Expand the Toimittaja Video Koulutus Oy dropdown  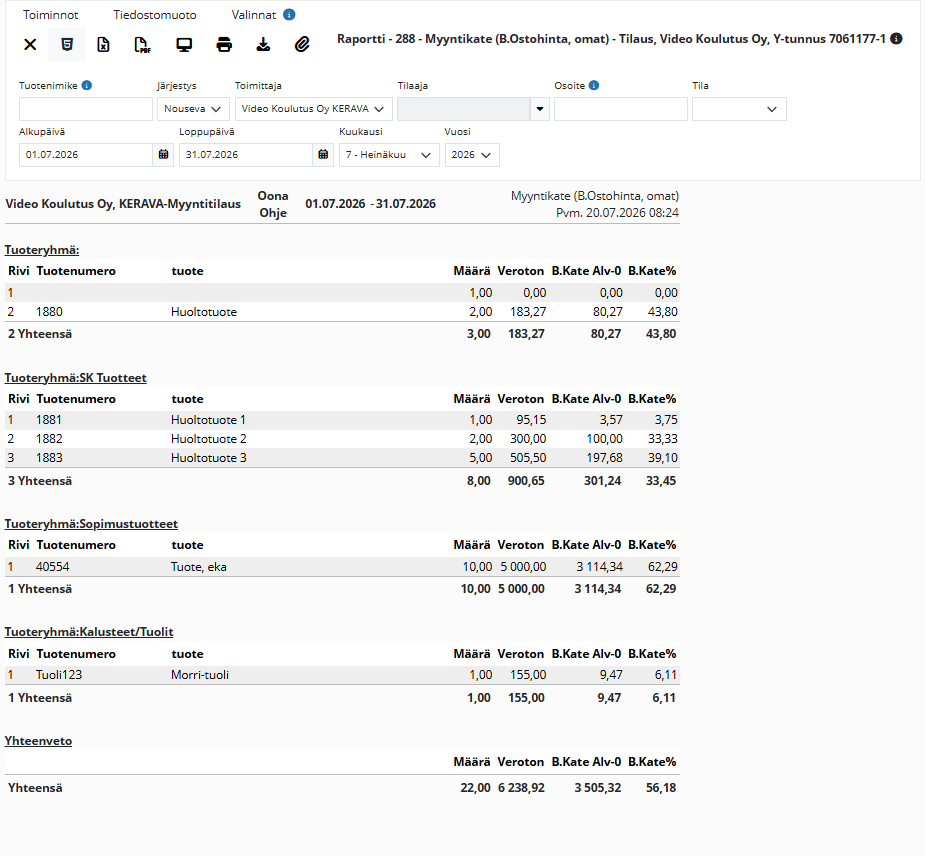pos(313,109)
